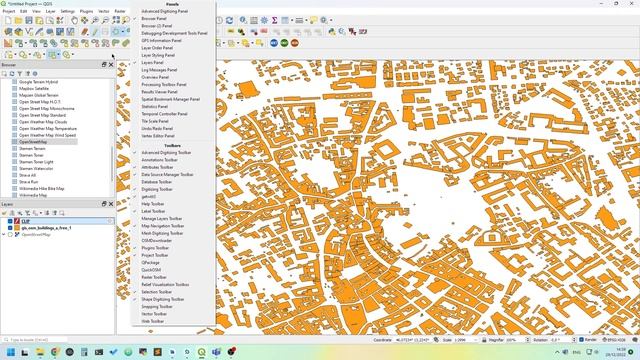Float the Browser panel using undock button
Viewport: 640px width, 360px height.
[104, 65]
